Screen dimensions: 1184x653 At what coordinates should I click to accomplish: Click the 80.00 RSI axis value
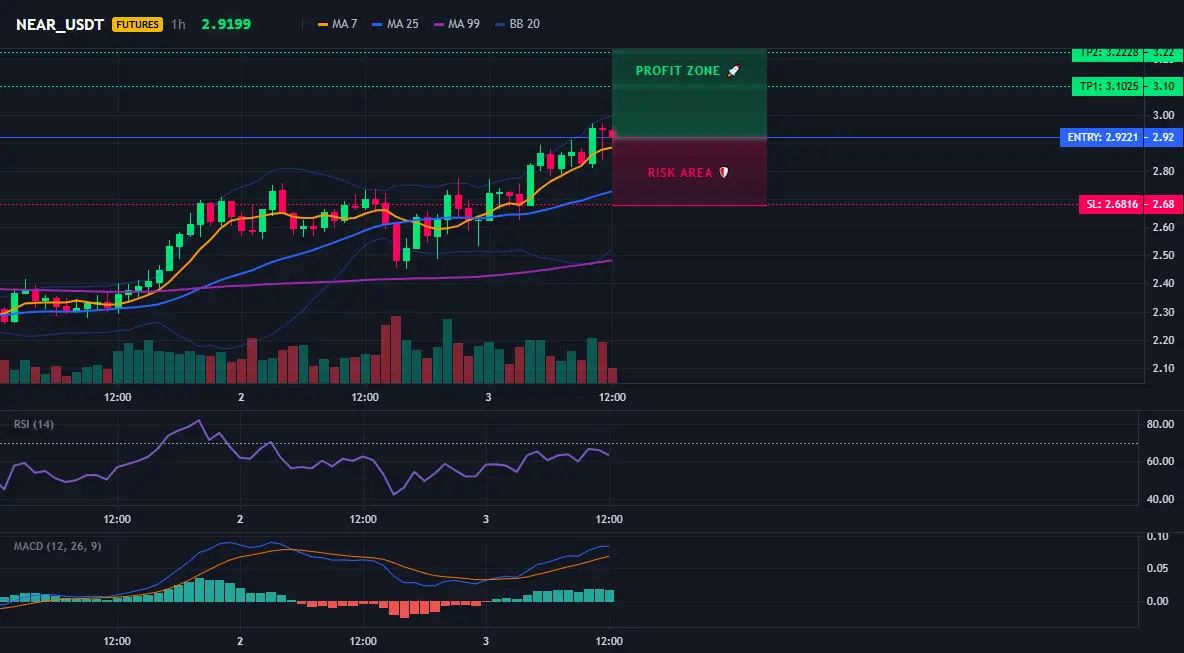tap(1160, 424)
